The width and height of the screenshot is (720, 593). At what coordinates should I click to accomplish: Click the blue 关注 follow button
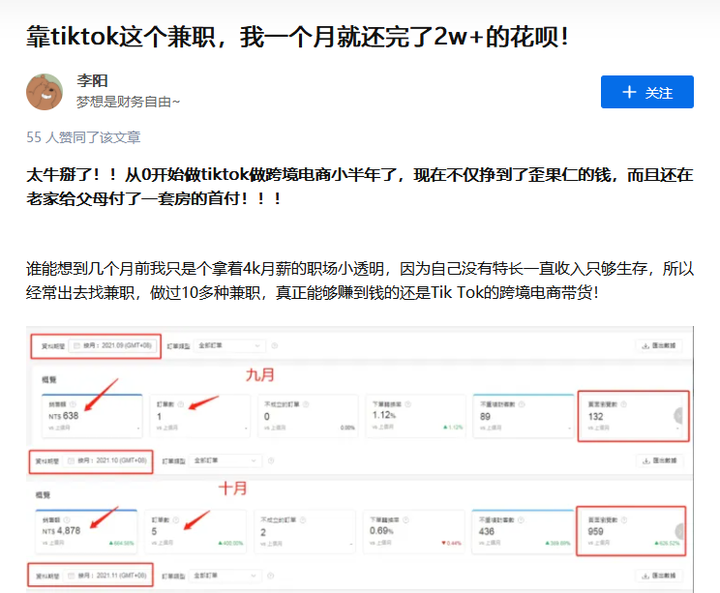tap(647, 92)
